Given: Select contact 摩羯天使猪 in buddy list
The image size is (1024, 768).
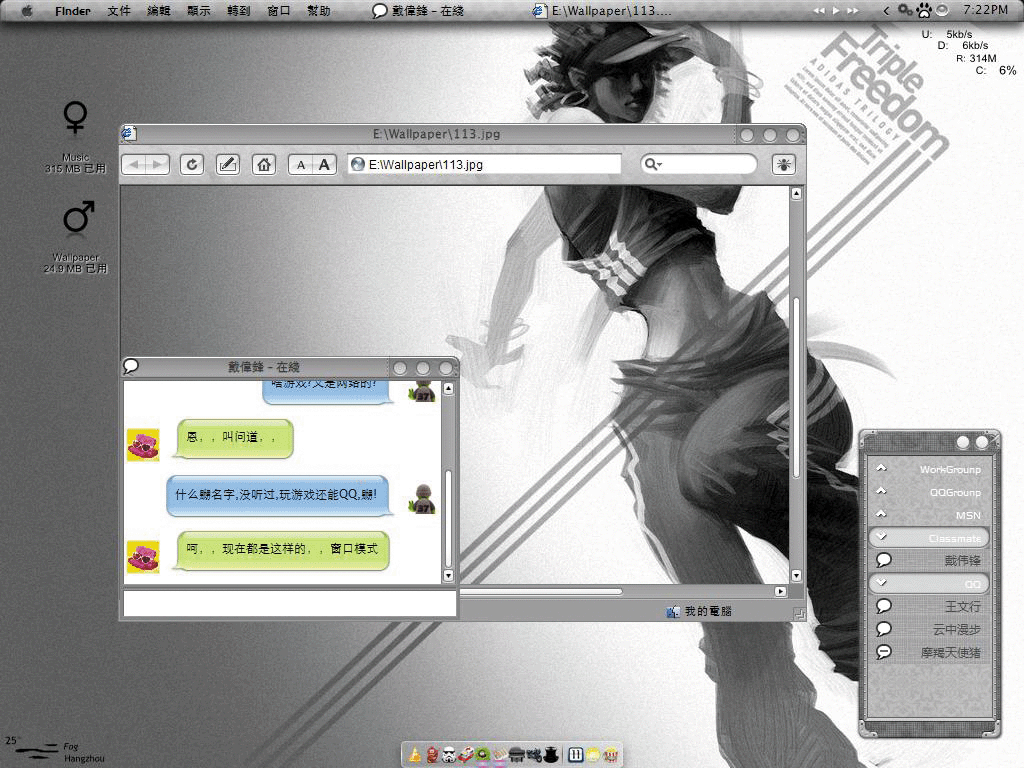Looking at the screenshot, I should coord(929,652).
